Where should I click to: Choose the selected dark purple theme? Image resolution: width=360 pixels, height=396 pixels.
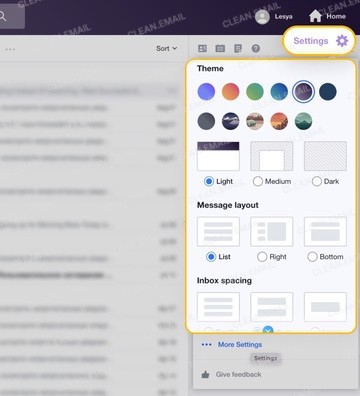(x=303, y=92)
